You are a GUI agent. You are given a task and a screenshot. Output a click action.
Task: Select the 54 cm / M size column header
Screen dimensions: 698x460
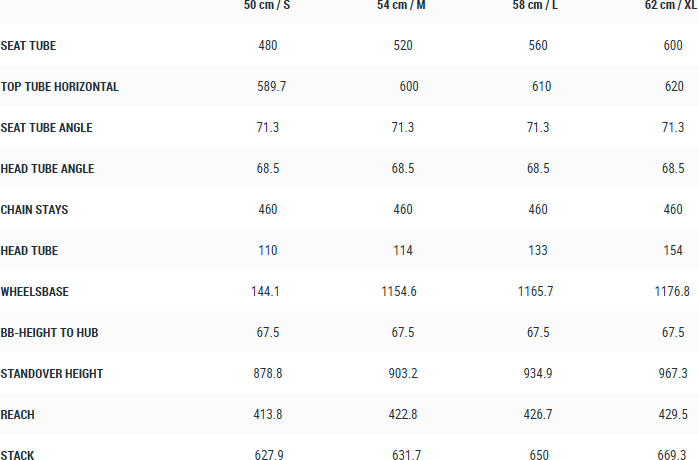pos(401,5)
